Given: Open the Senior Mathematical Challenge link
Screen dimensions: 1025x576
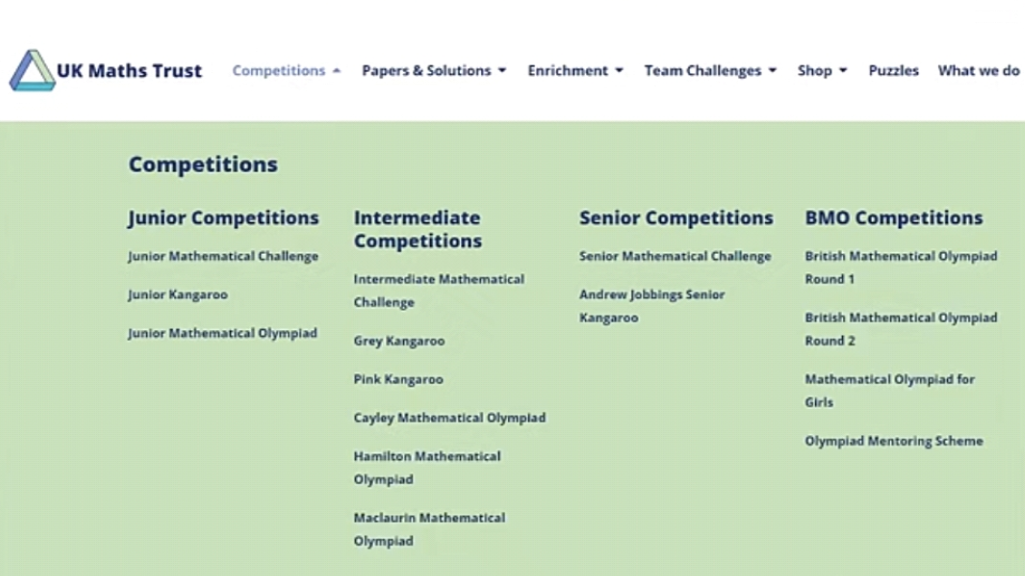Looking at the screenshot, I should point(675,256).
